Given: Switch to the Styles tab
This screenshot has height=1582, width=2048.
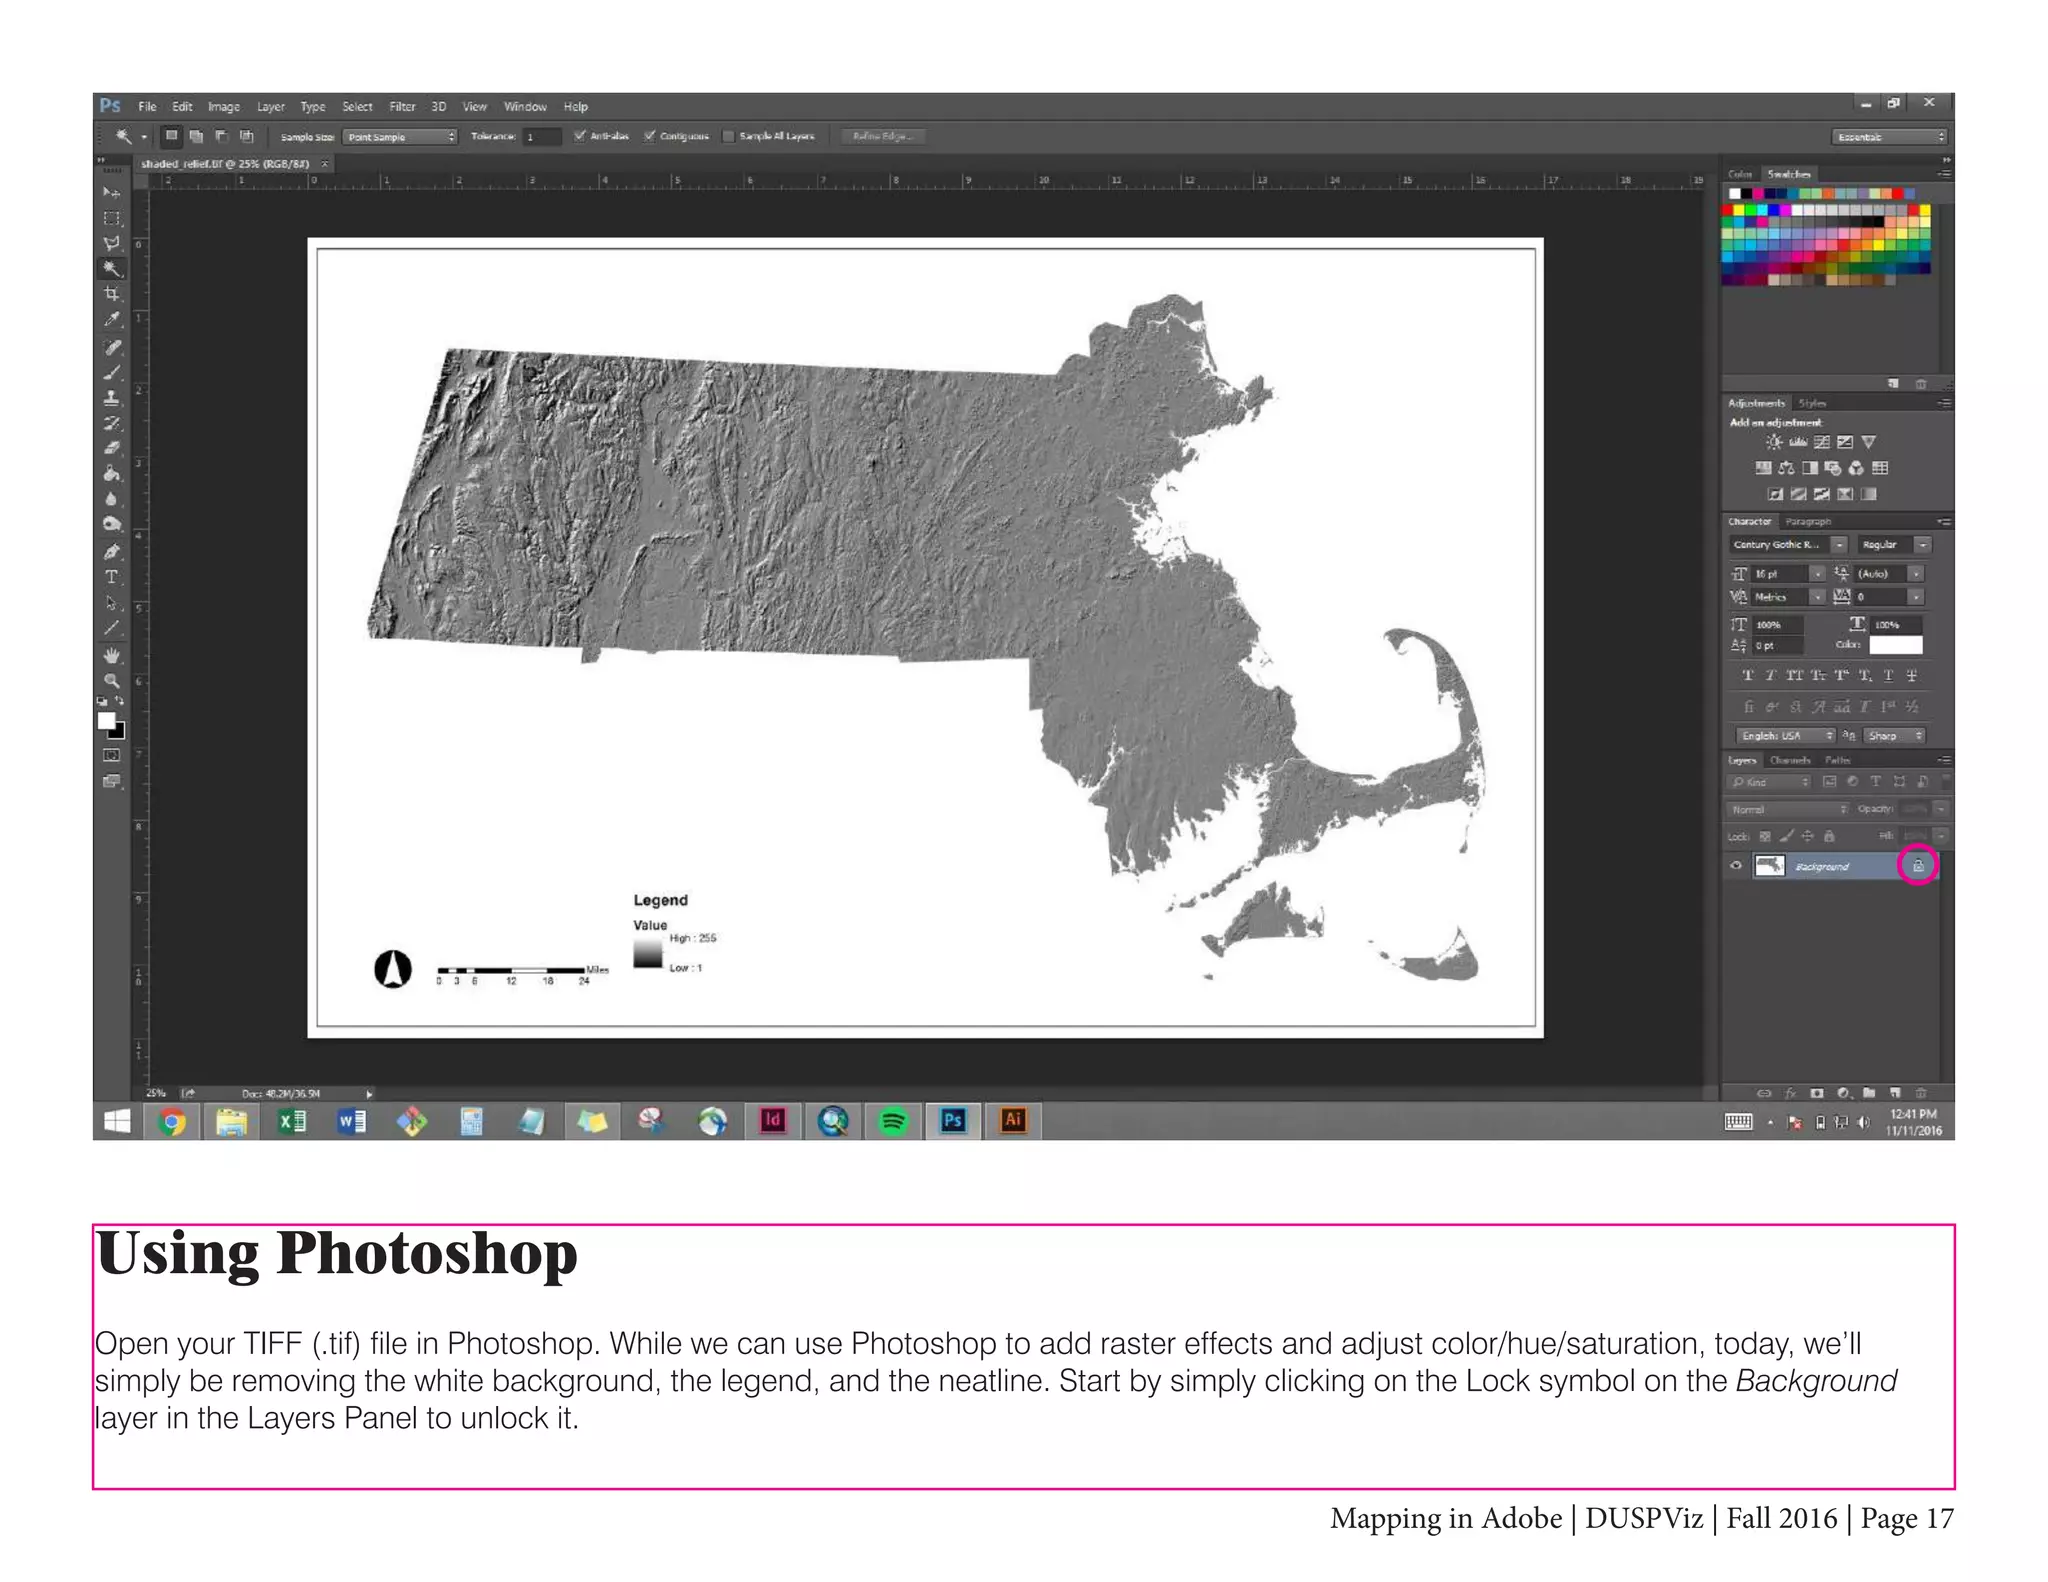Looking at the screenshot, I should point(1812,403).
